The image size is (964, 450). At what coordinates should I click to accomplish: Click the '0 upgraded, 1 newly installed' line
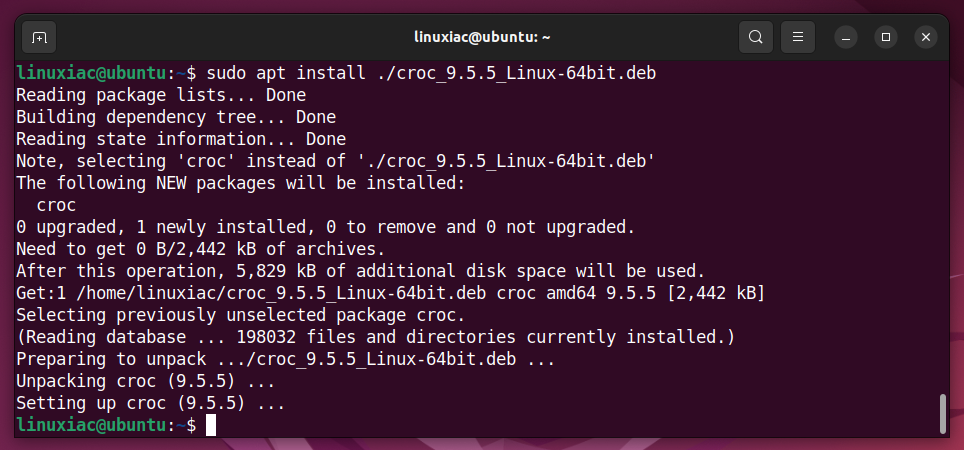[x=325, y=227]
